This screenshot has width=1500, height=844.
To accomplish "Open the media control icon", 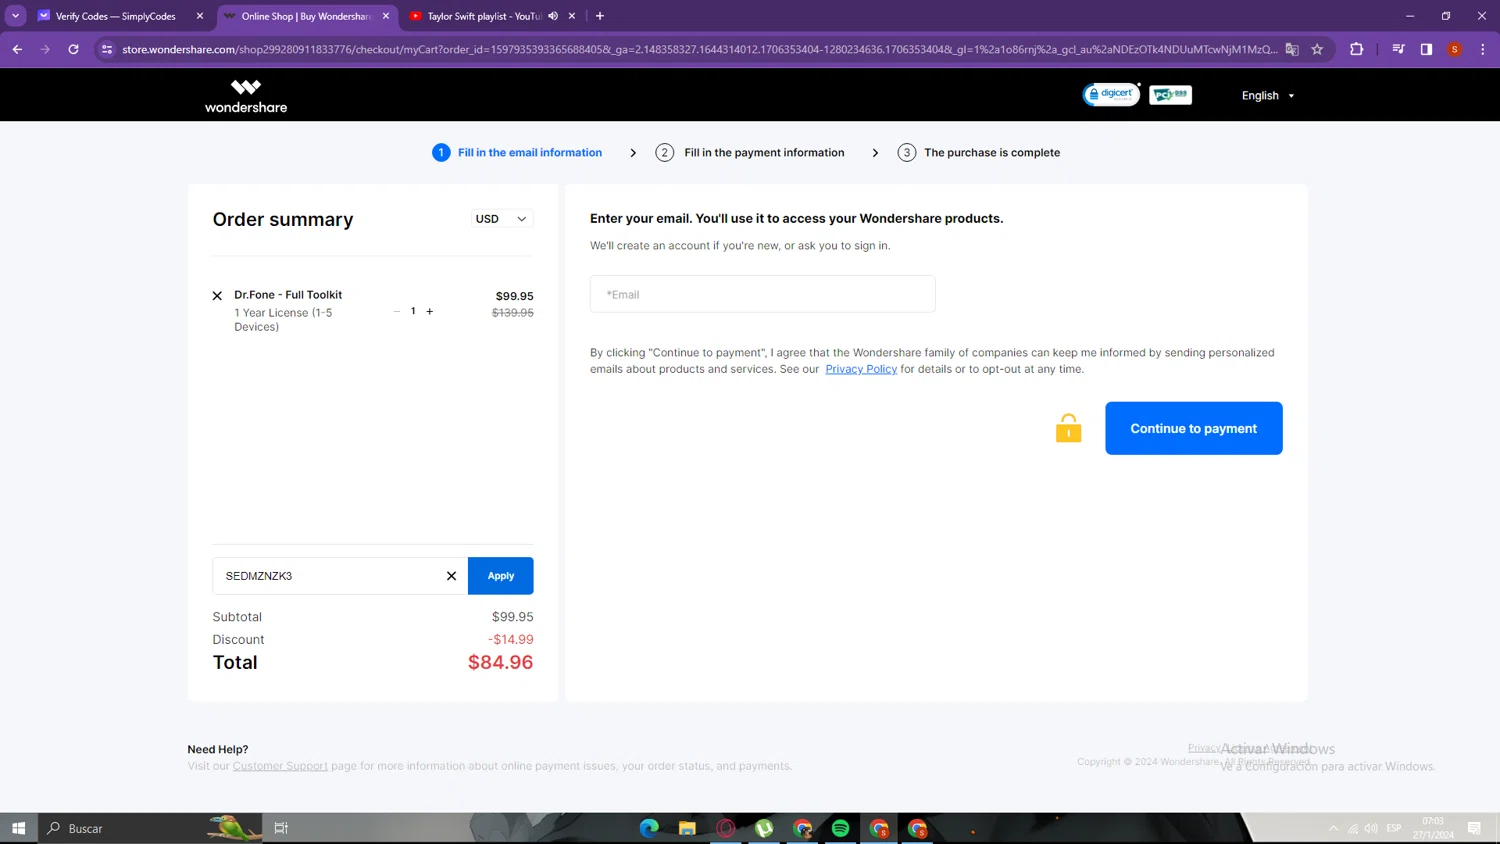I will [x=1399, y=49].
